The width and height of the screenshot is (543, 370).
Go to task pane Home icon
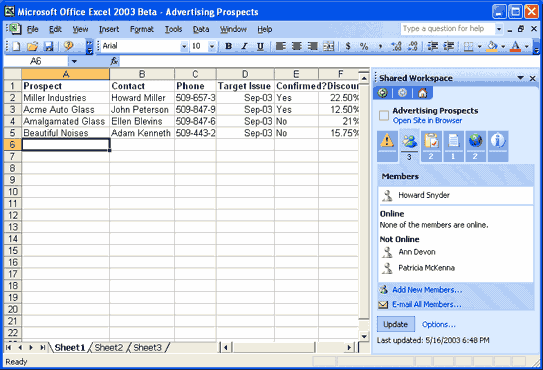click(422, 93)
